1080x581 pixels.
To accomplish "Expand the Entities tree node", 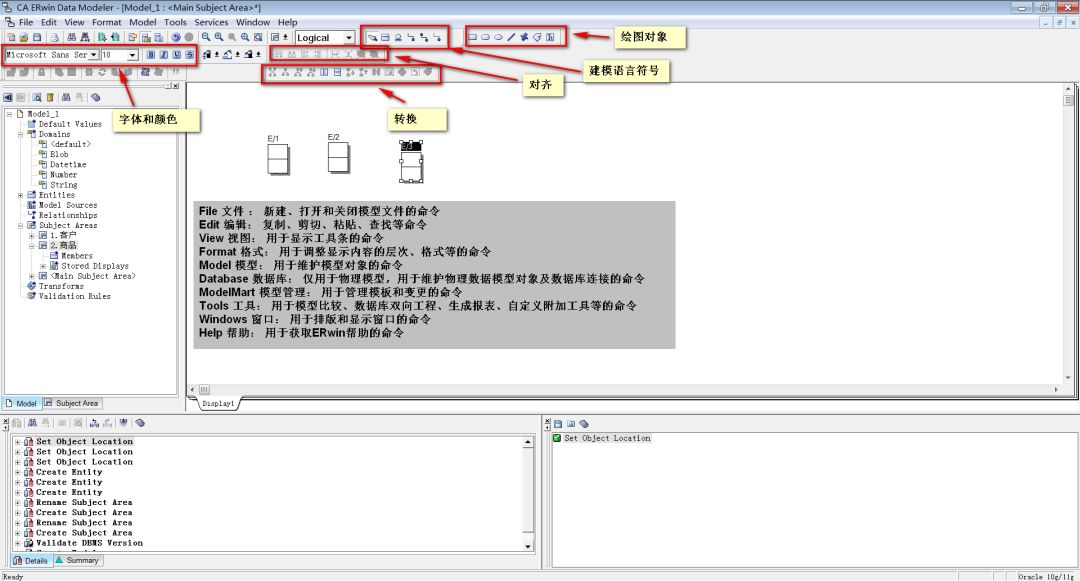I will pos(21,195).
